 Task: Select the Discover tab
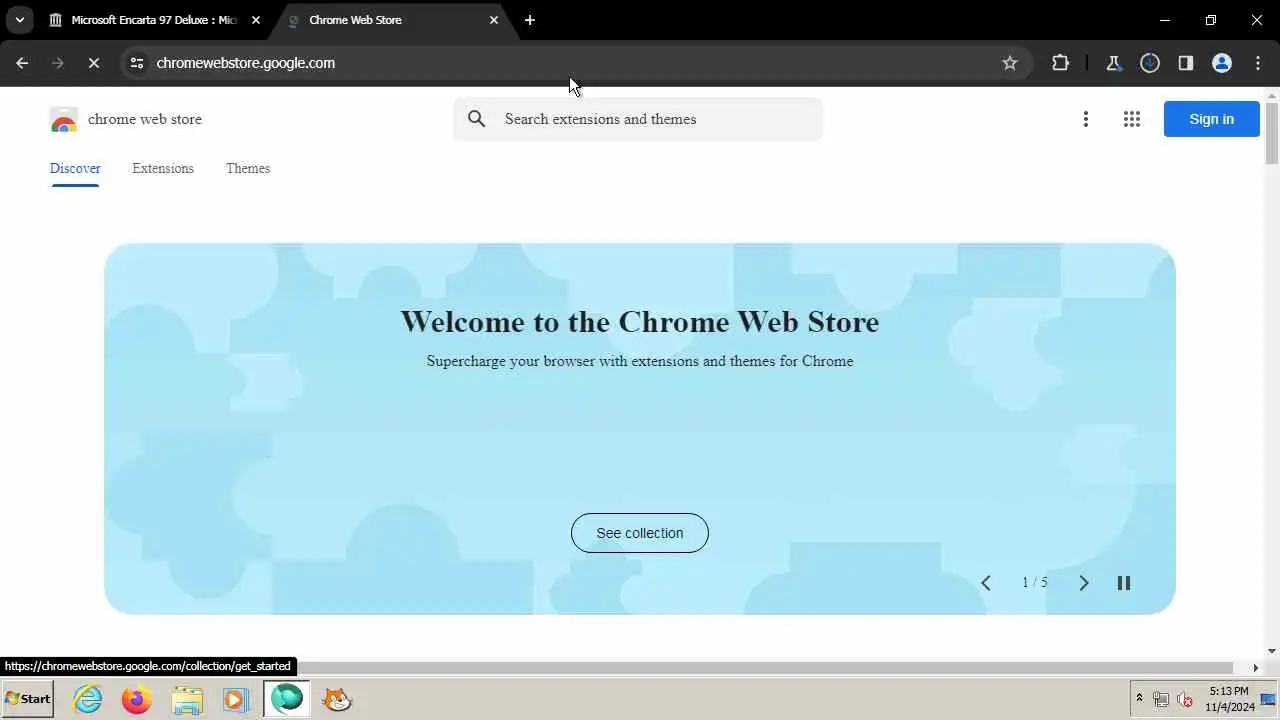75,169
